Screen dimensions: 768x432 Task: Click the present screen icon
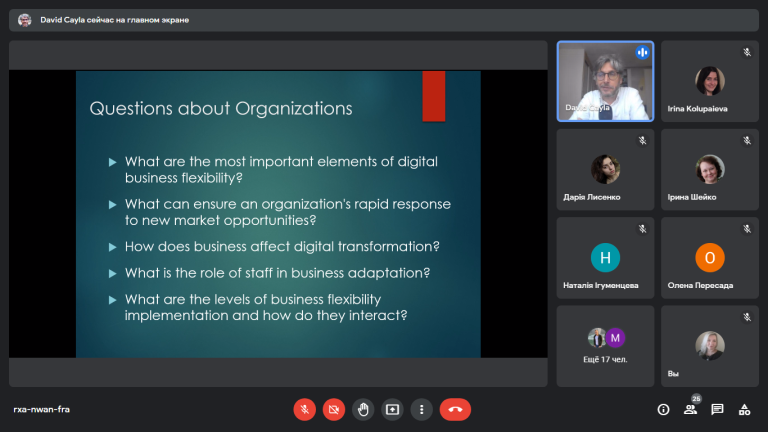392,409
